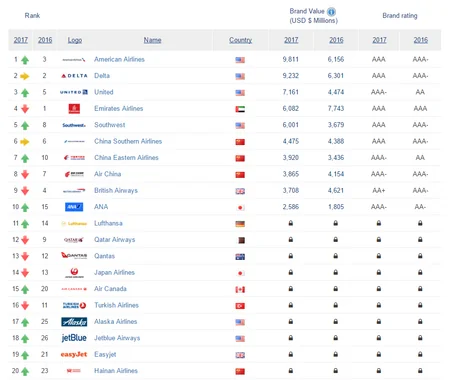Click the green up arrow for American Airlines

click(x=25, y=60)
